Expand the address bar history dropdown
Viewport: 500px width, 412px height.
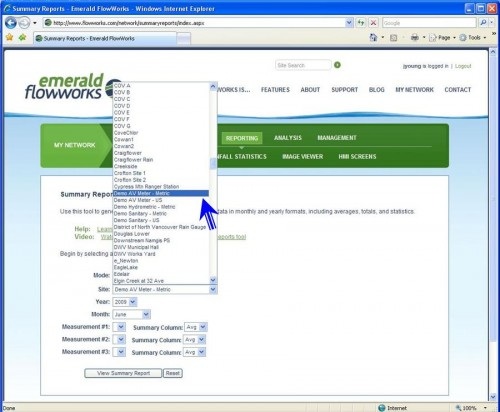pyautogui.click(x=349, y=23)
